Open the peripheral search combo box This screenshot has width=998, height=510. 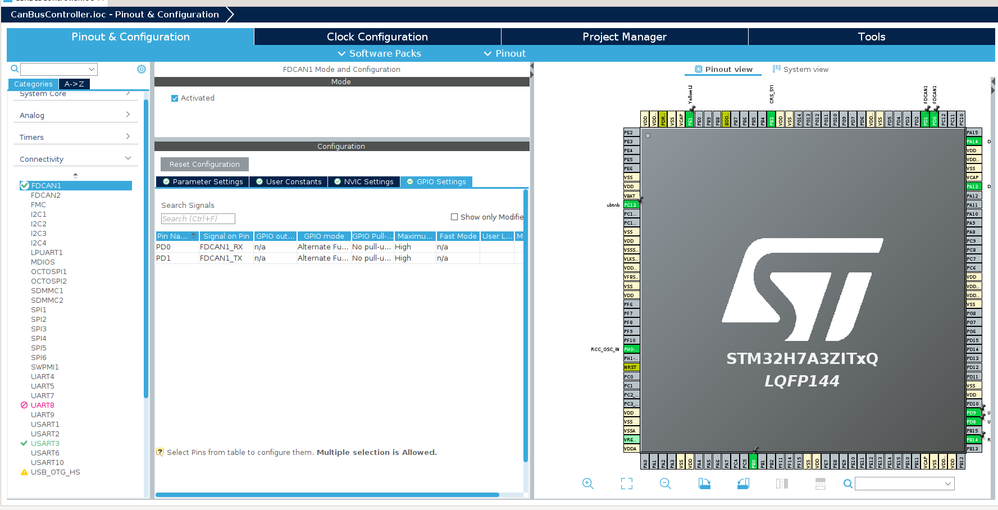click(x=59, y=69)
